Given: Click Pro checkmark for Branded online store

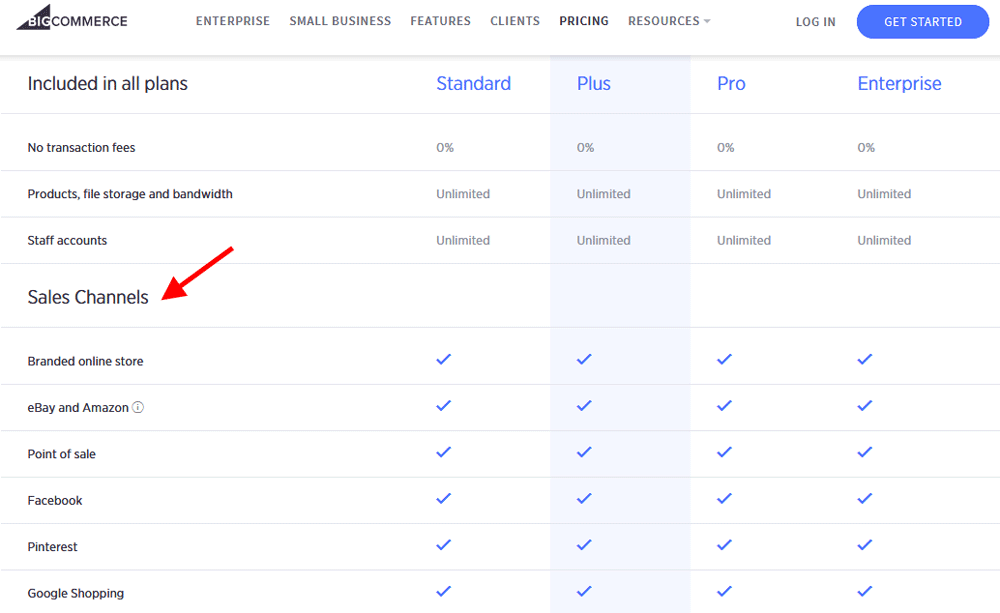Looking at the screenshot, I should (x=724, y=359).
